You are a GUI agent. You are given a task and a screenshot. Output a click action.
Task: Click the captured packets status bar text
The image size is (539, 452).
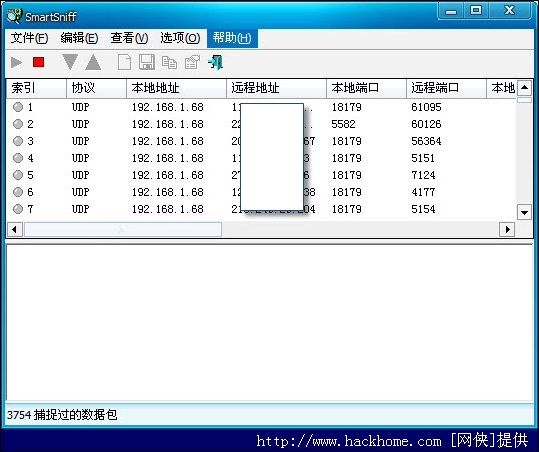[62, 415]
